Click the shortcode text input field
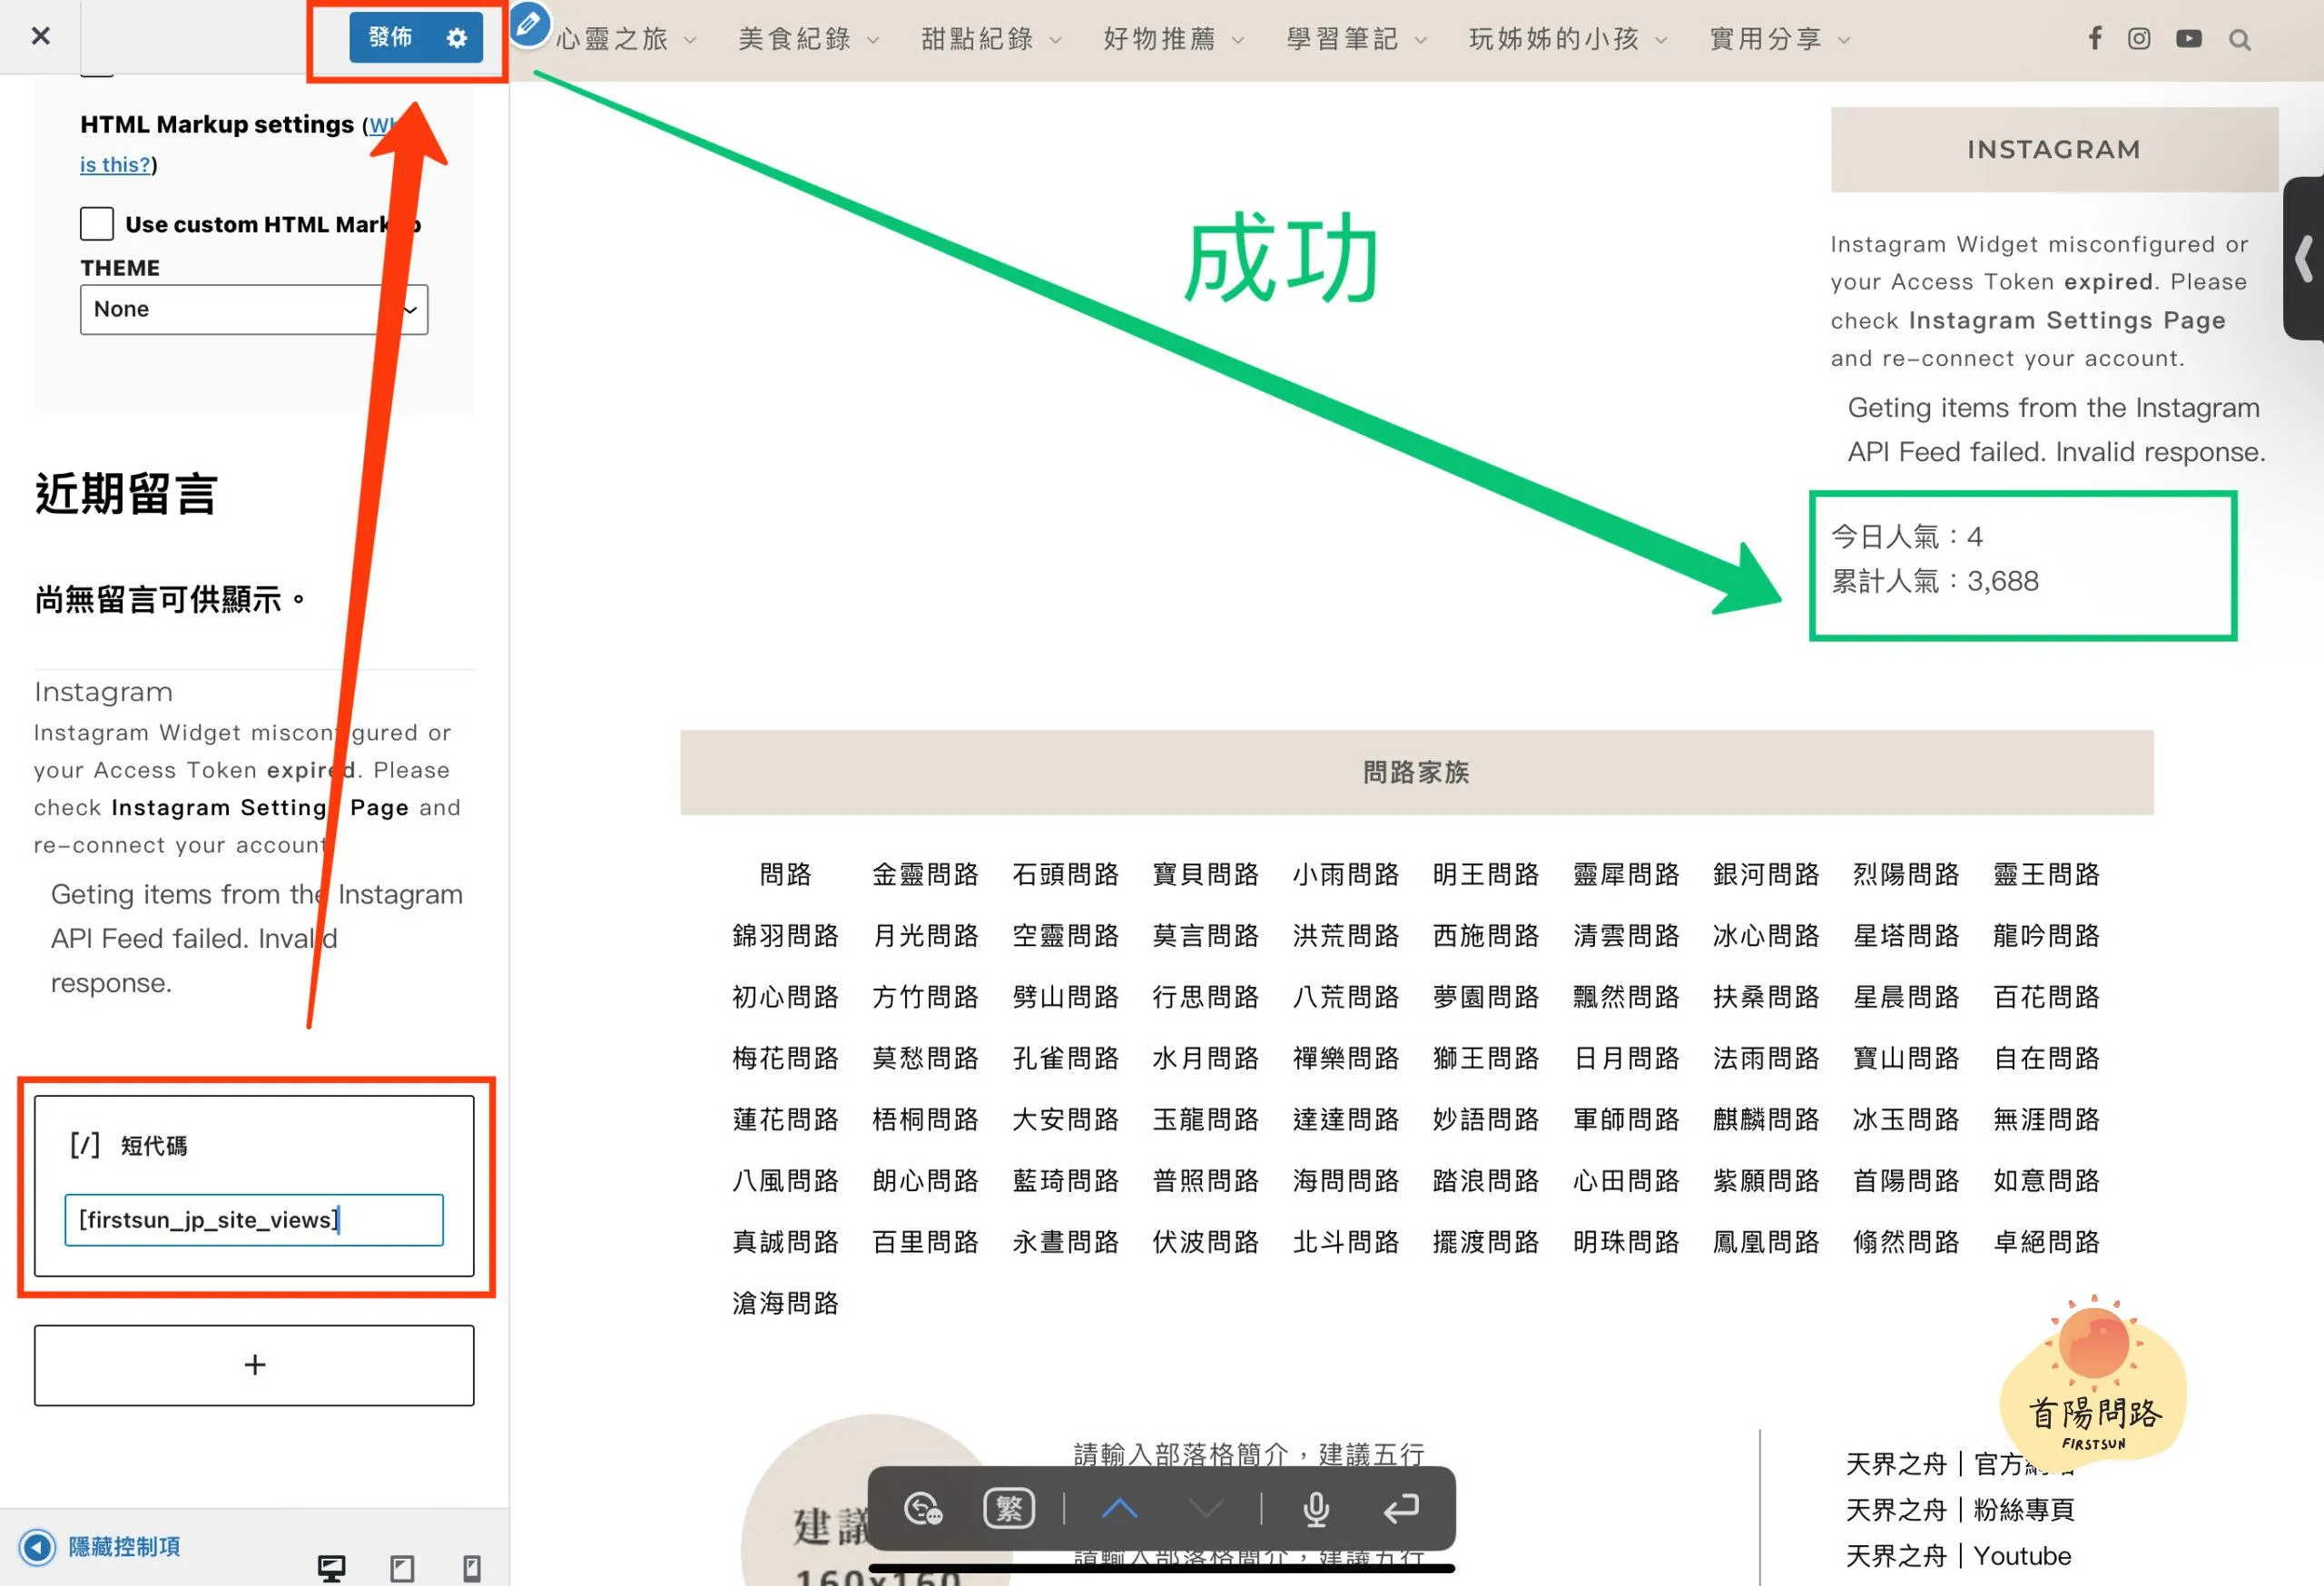 click(254, 1219)
